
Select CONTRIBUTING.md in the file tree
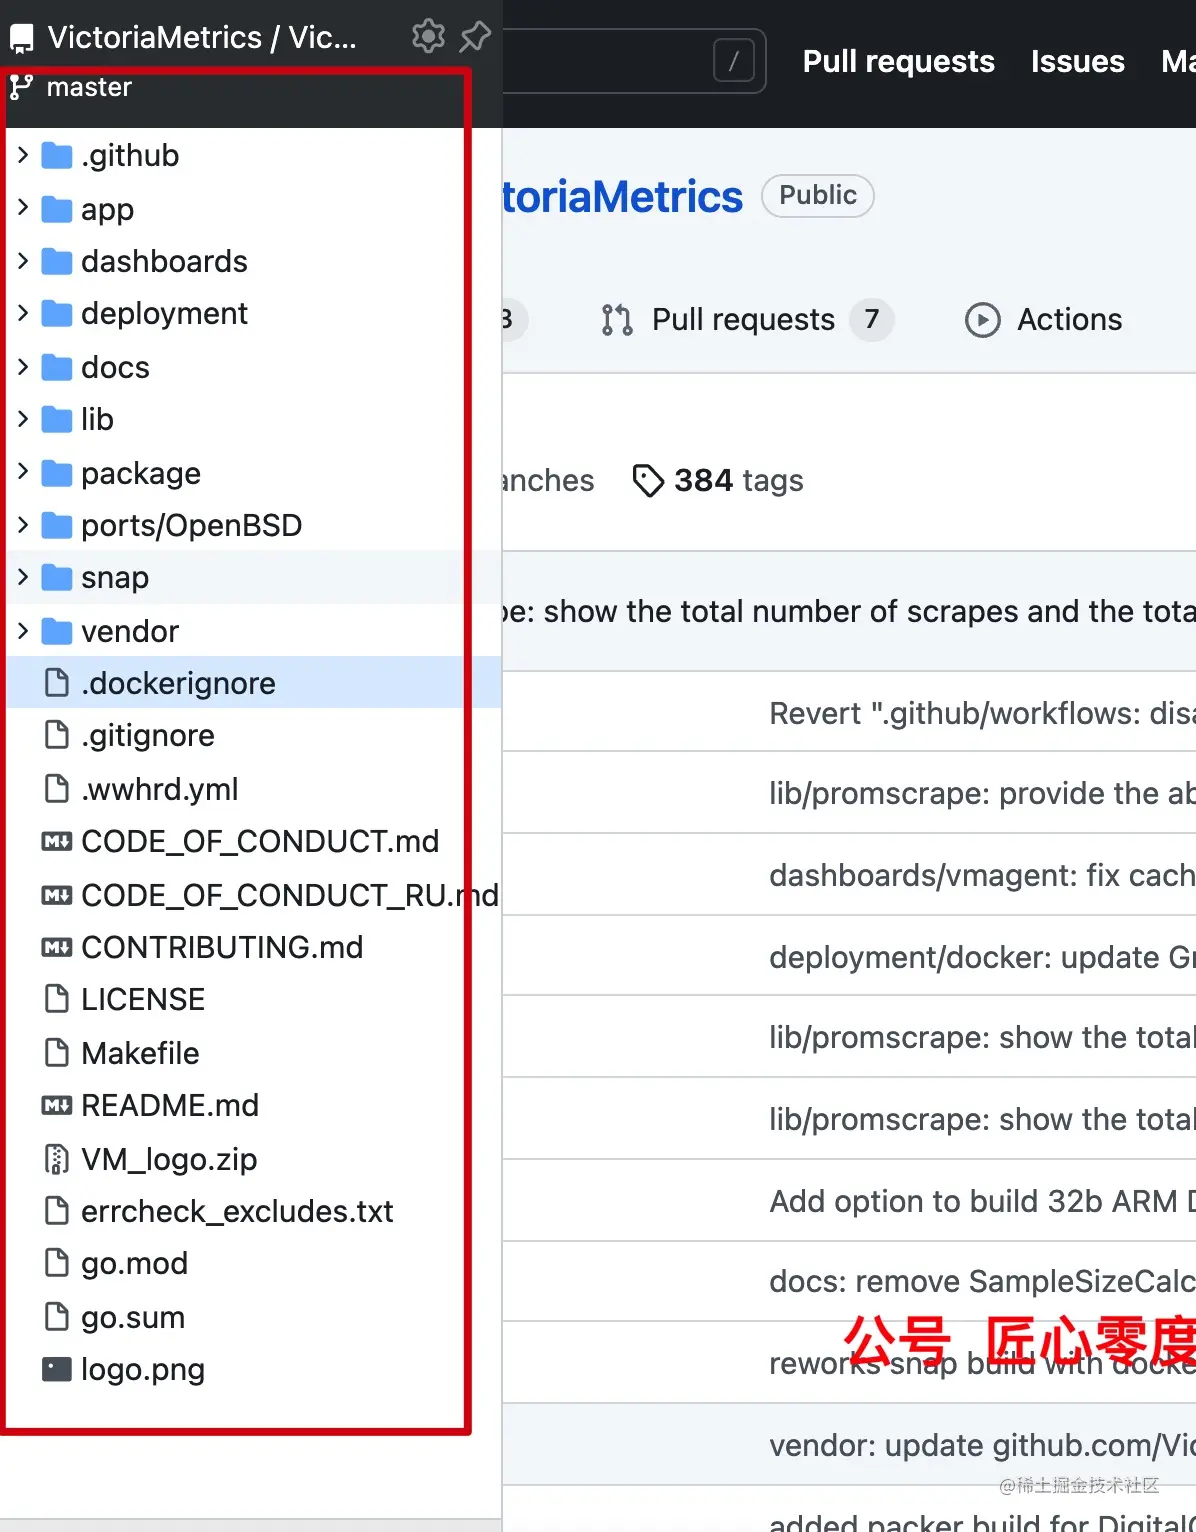pyautogui.click(x=222, y=947)
